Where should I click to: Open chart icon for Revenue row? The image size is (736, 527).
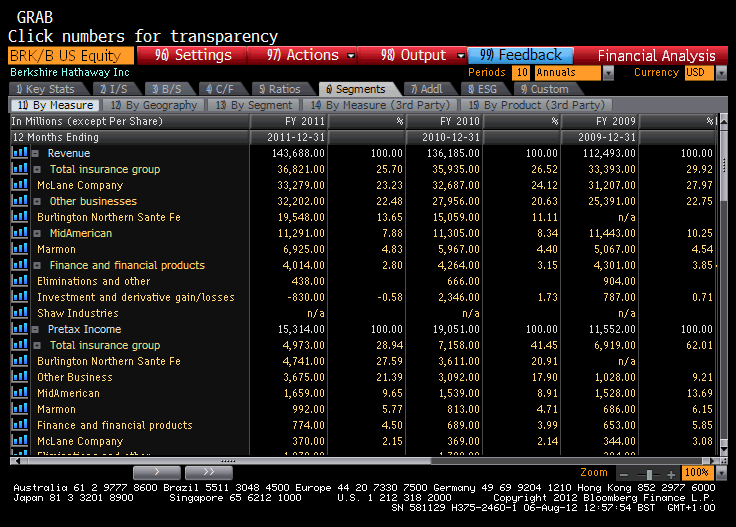20,153
